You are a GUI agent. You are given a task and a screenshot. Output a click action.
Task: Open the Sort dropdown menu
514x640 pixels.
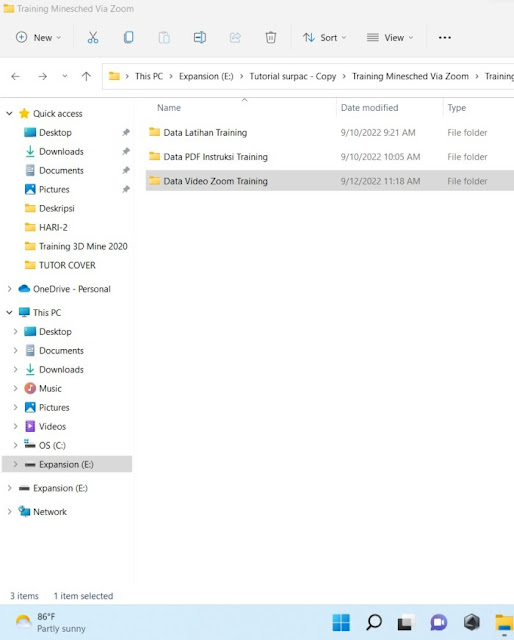click(x=325, y=38)
